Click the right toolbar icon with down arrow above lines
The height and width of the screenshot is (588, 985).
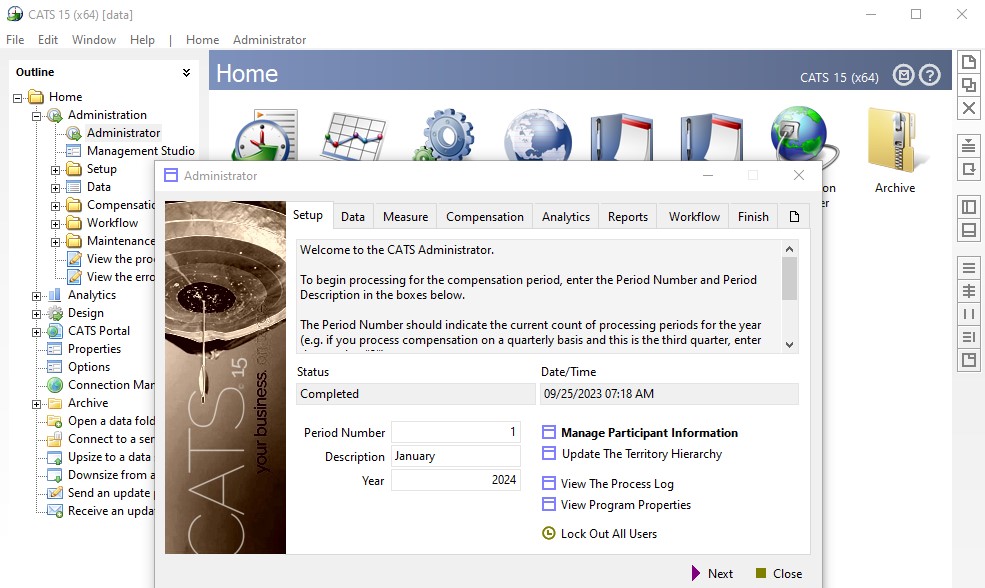[x=969, y=146]
